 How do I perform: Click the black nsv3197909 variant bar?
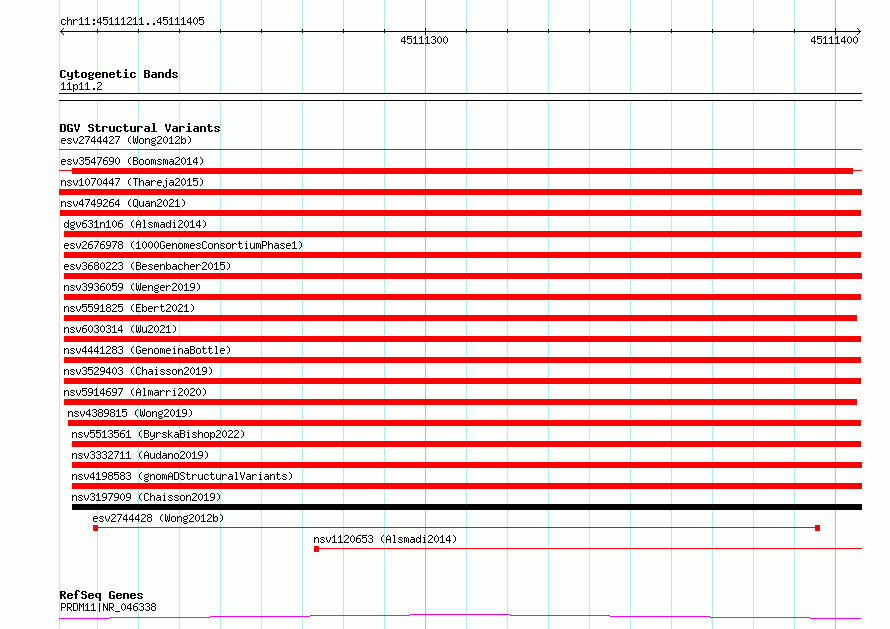467,507
